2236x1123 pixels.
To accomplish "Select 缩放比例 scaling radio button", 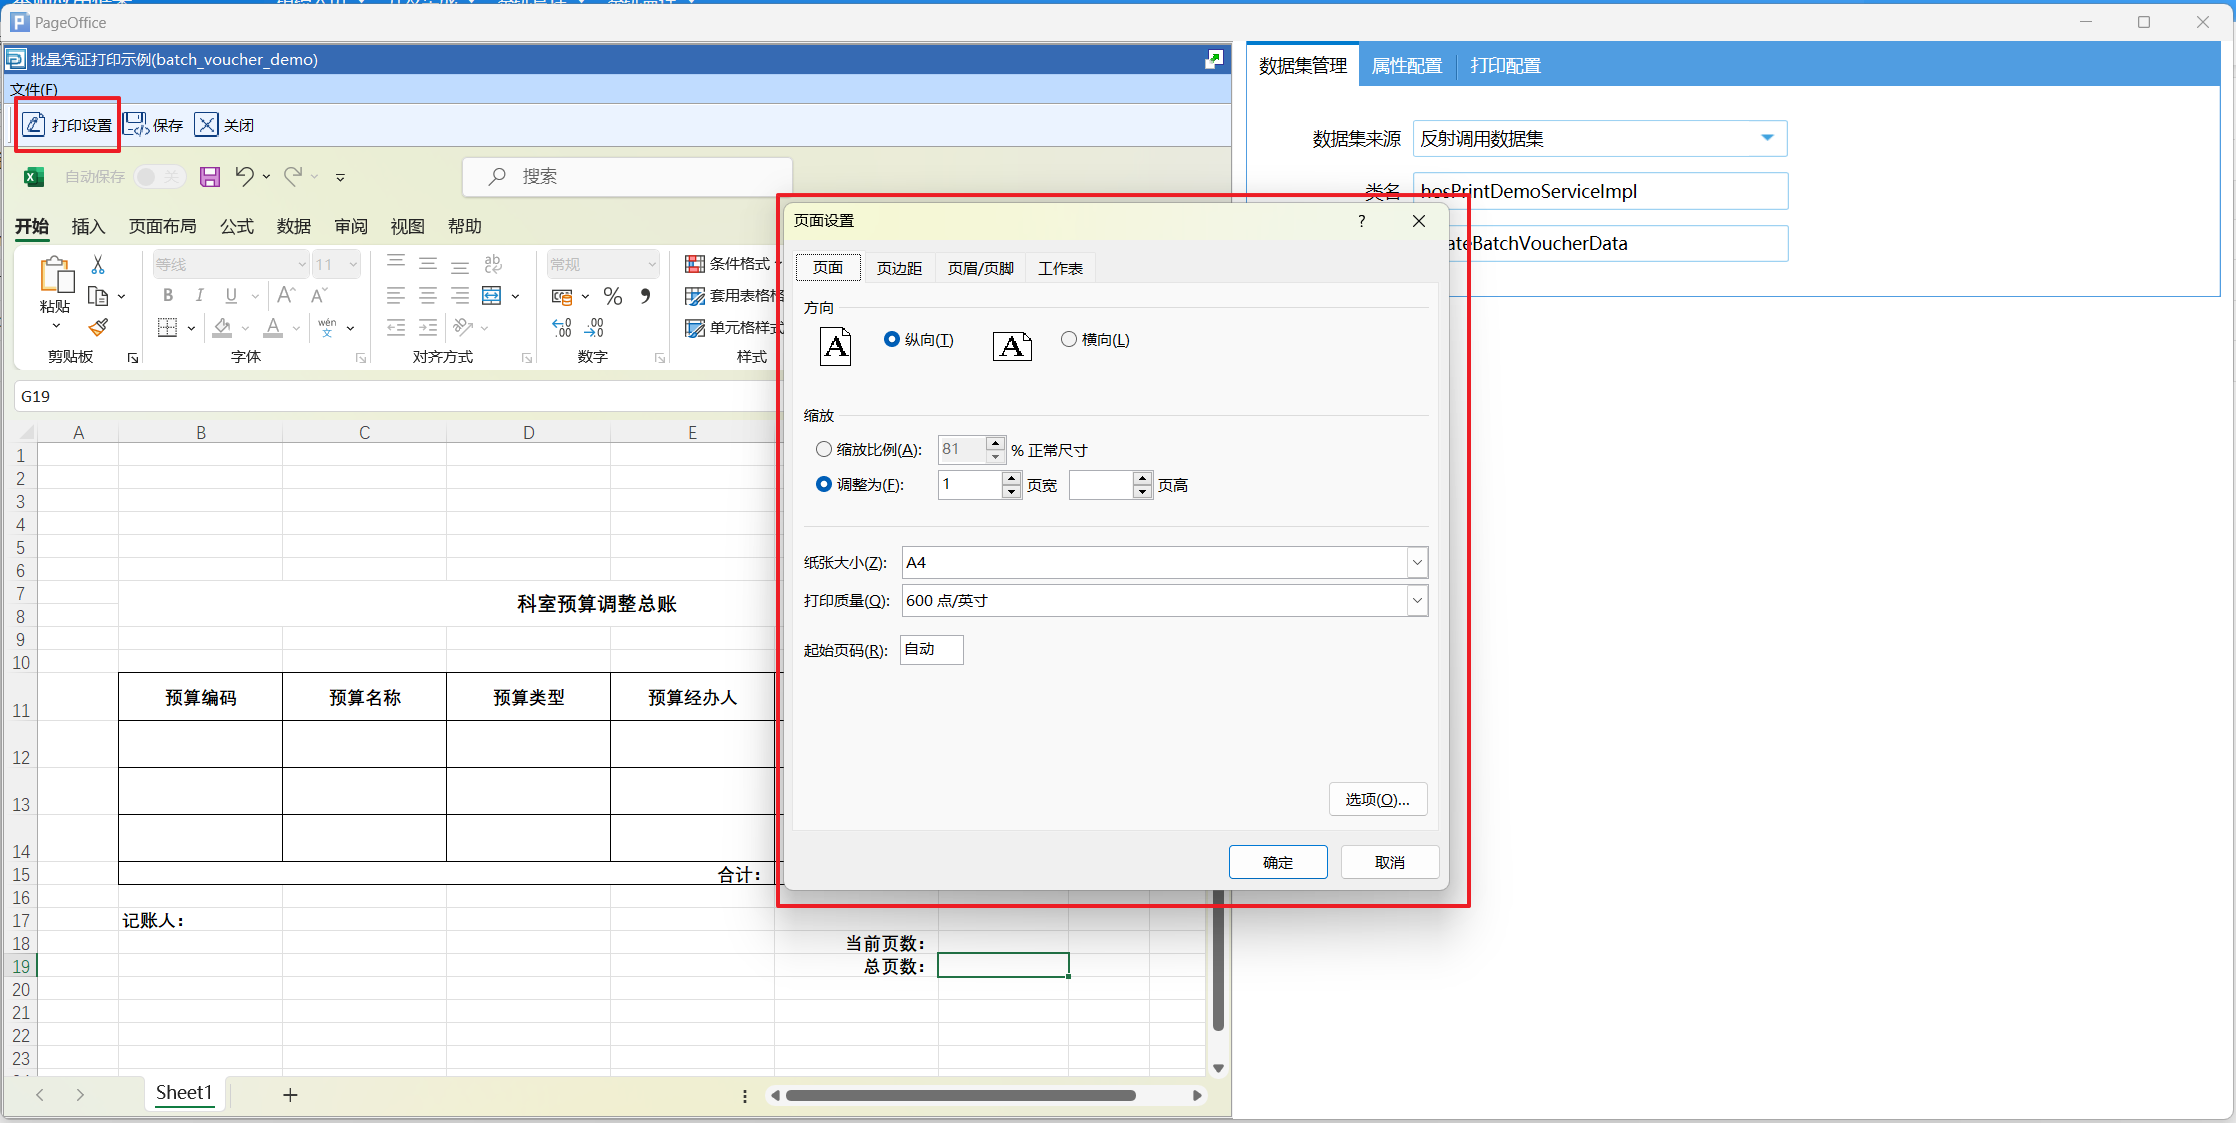I will click(824, 450).
